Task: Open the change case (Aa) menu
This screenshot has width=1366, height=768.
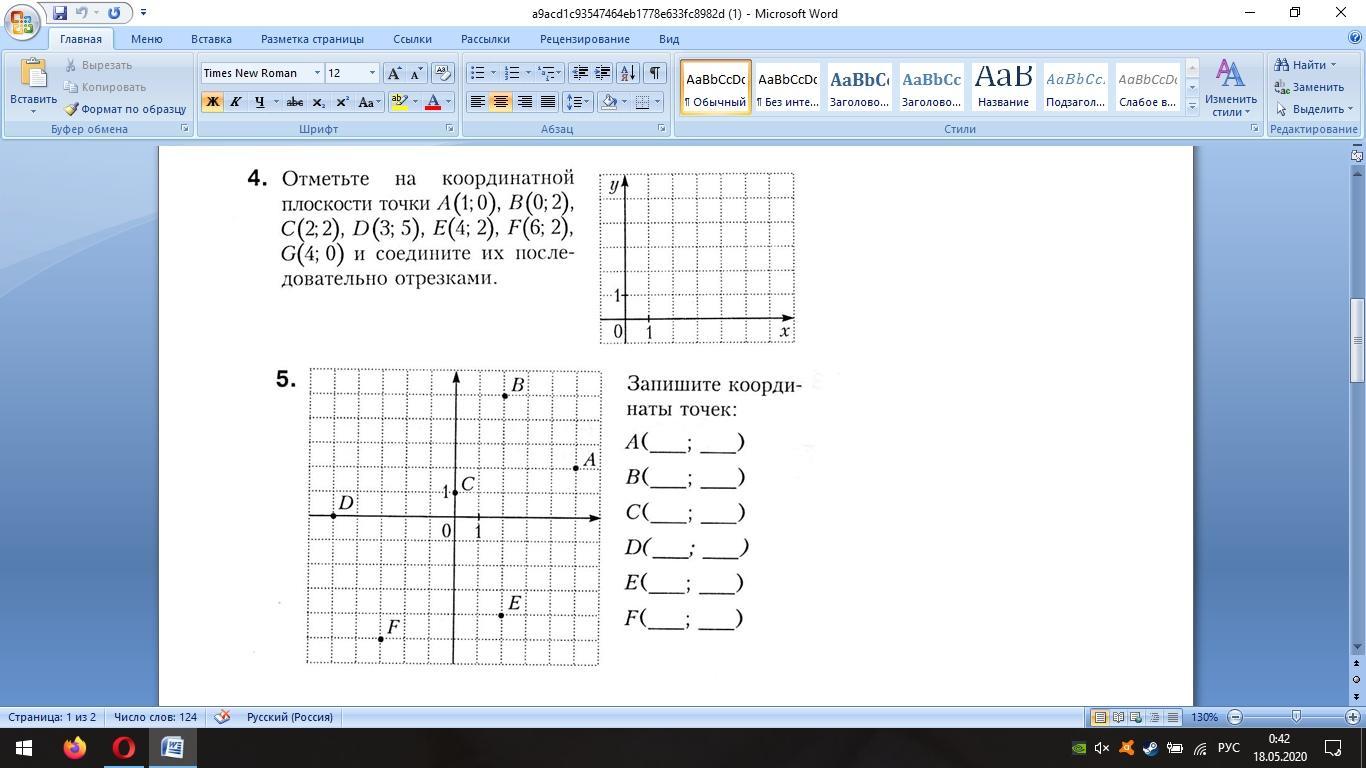Action: coord(367,102)
